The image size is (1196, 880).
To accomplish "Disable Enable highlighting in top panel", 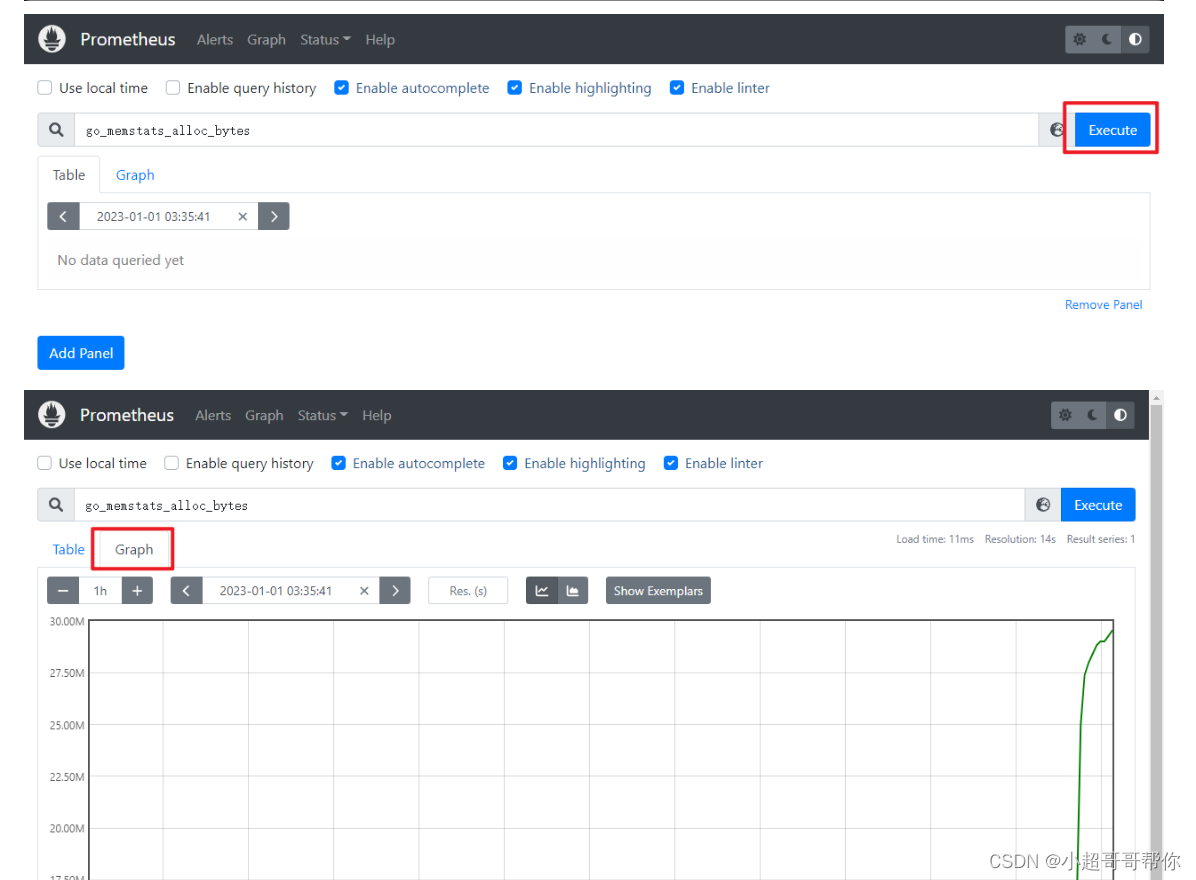I will [x=515, y=88].
